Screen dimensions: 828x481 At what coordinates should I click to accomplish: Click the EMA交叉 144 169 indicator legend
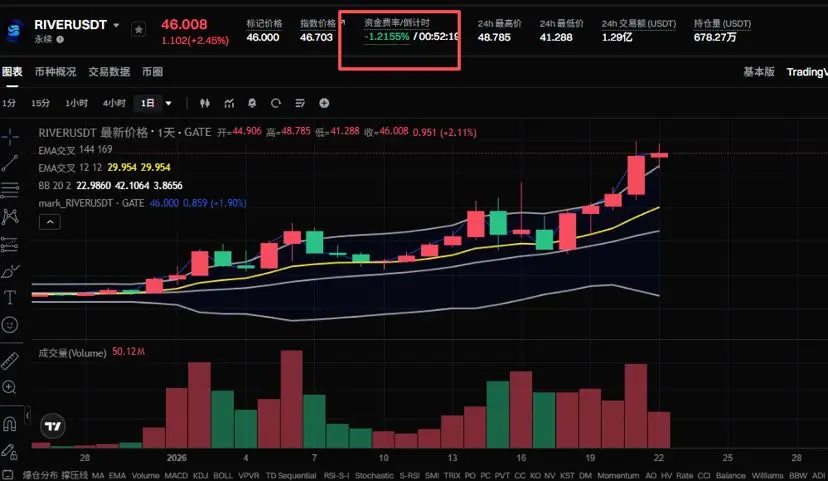[75, 150]
